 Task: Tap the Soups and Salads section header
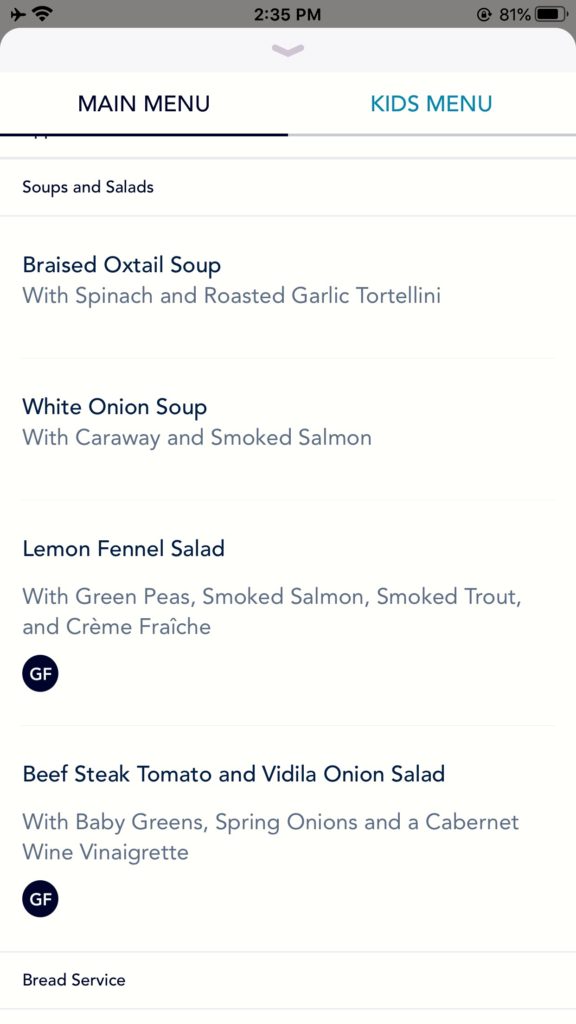click(x=288, y=187)
